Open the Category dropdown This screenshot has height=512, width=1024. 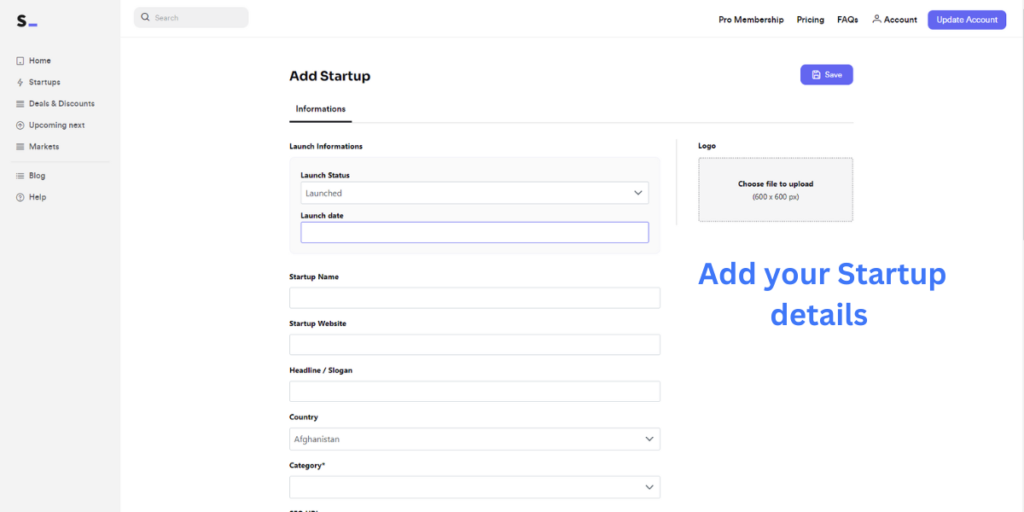coord(475,487)
